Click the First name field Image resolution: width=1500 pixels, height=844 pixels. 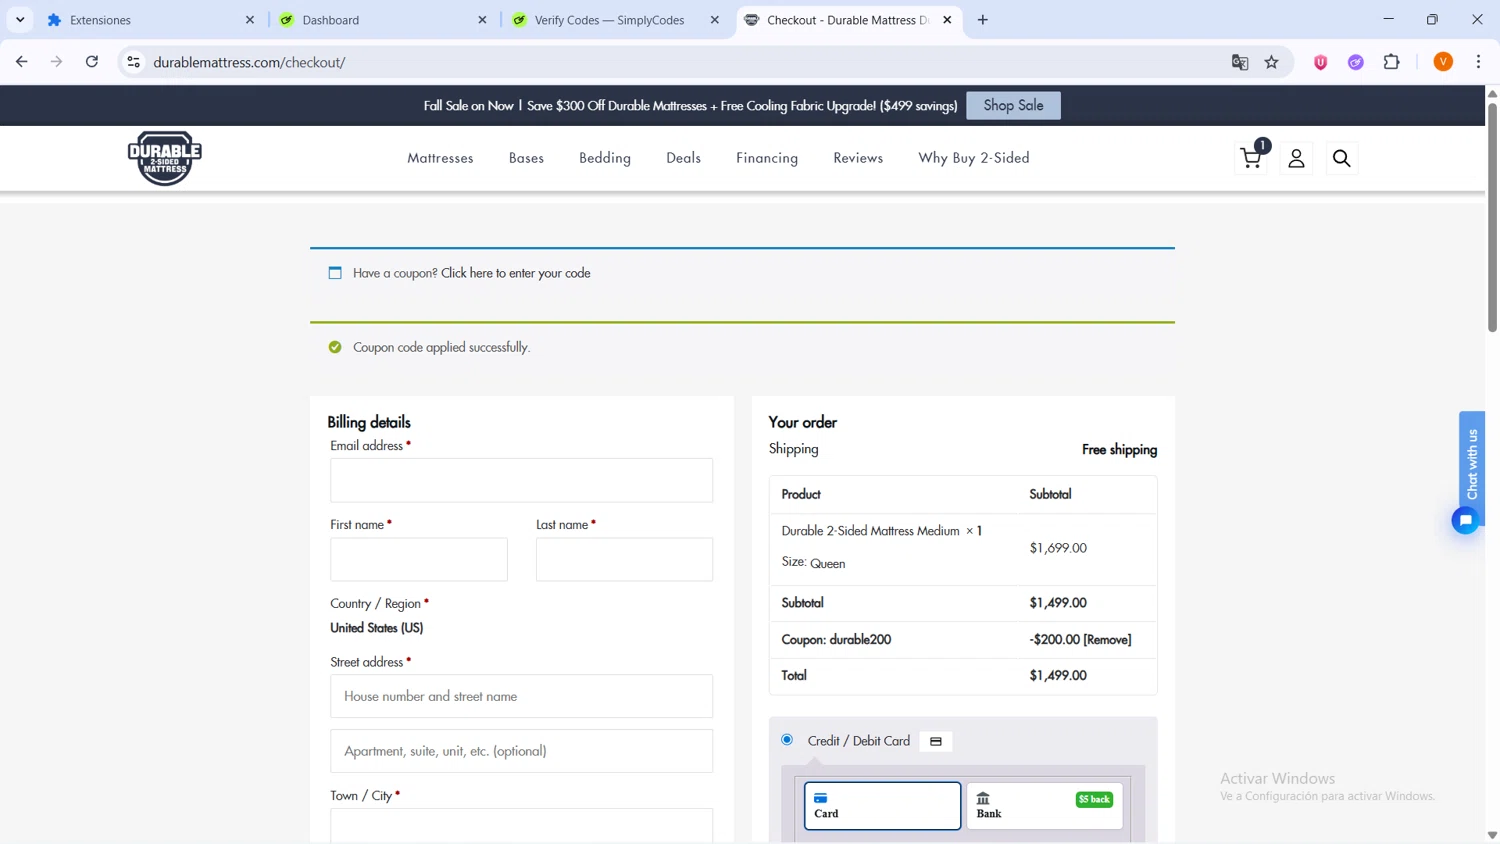coord(419,559)
